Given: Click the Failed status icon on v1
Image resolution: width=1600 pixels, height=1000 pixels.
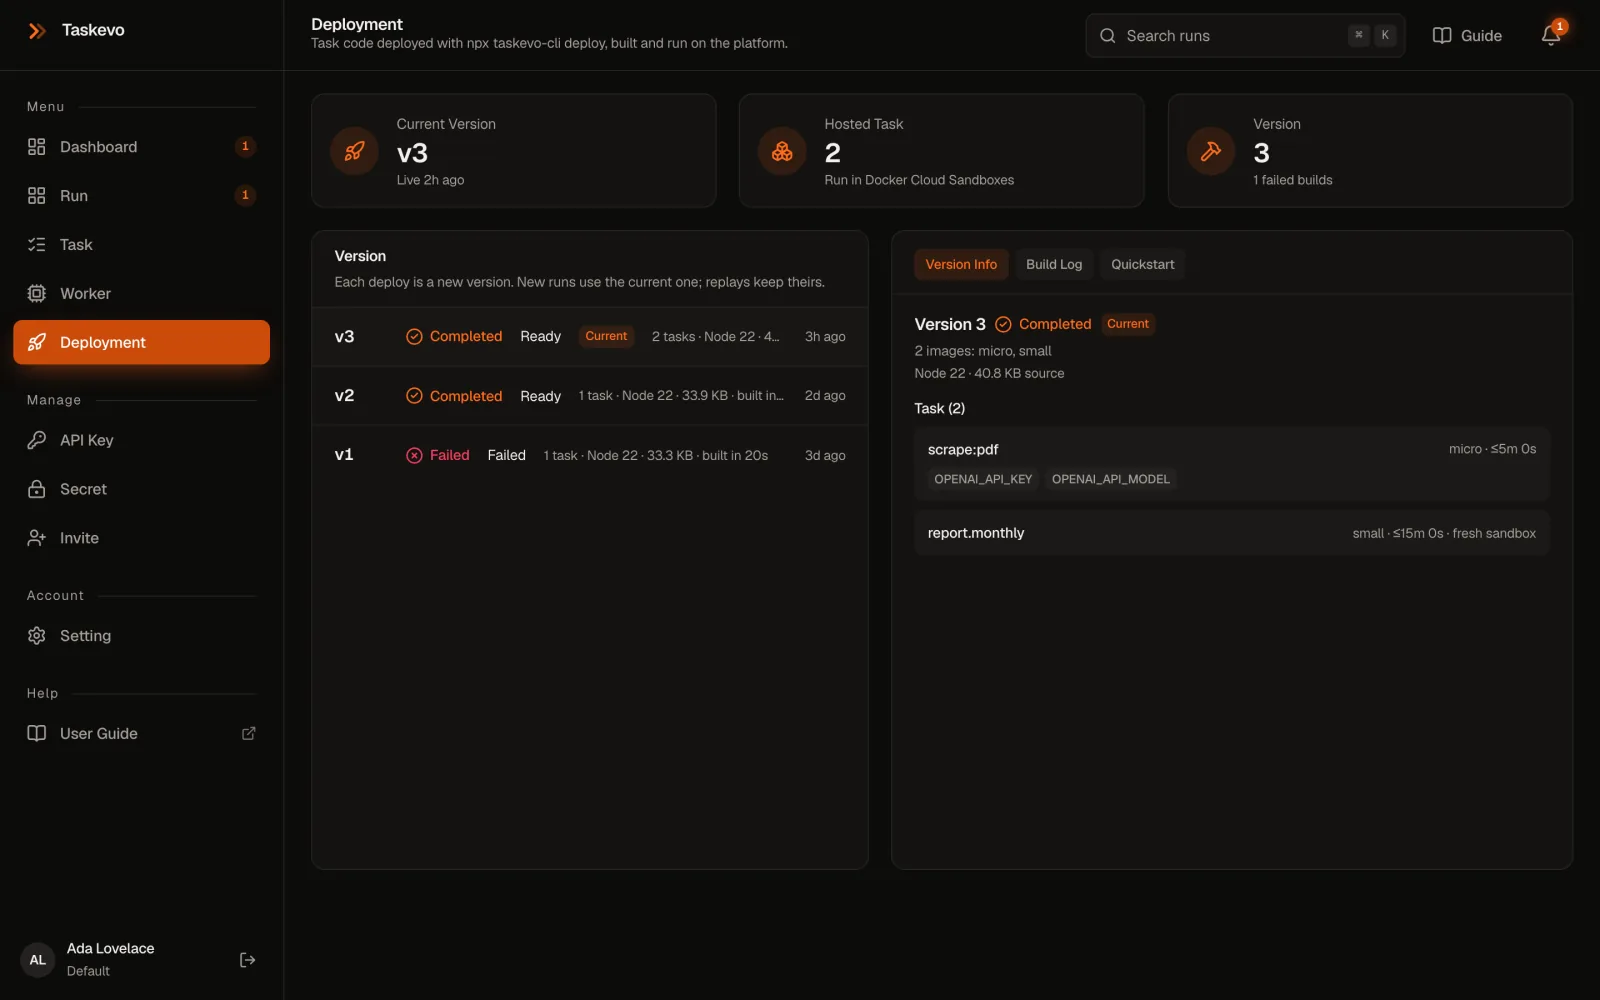Looking at the screenshot, I should pyautogui.click(x=414, y=455).
